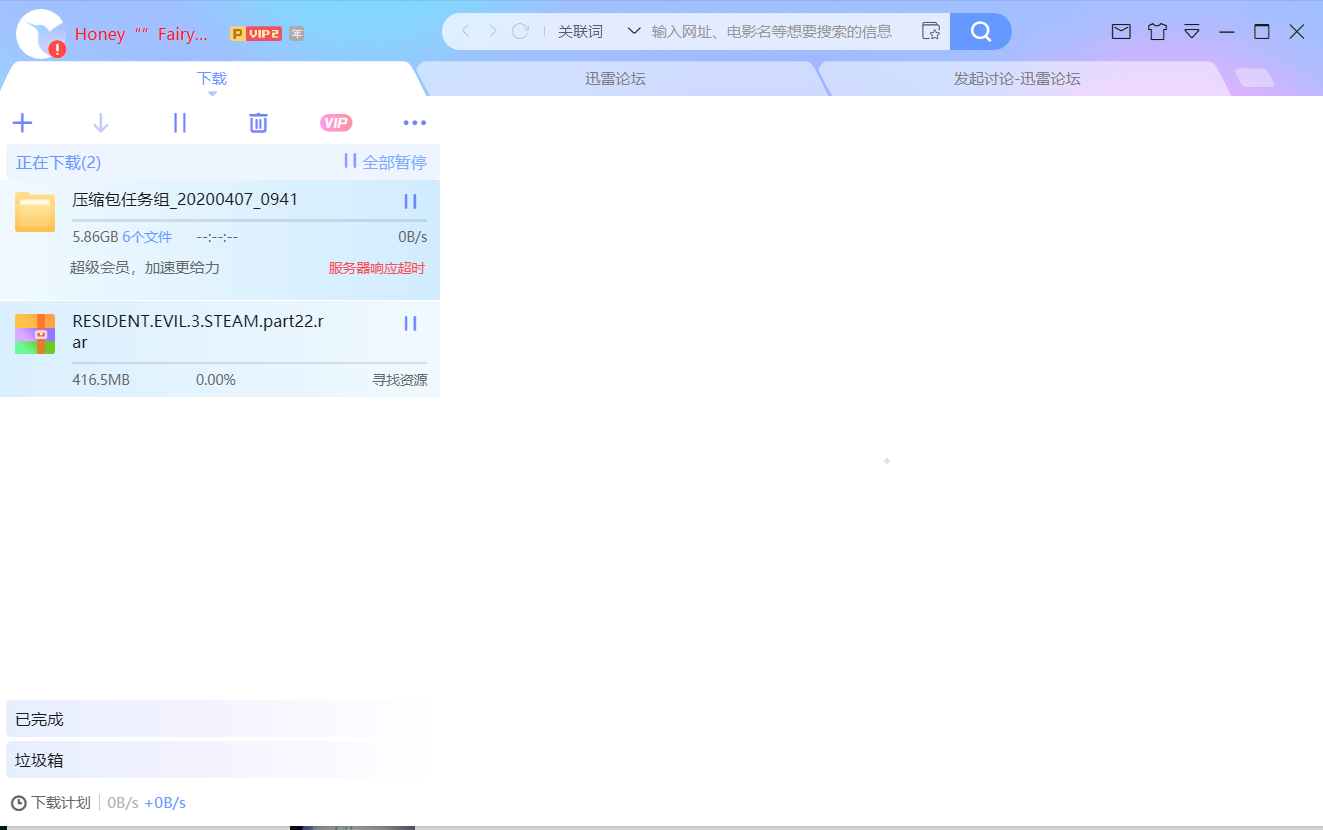Open the skin/theme icon near titlebar
This screenshot has width=1323, height=830.
pyautogui.click(x=1157, y=31)
